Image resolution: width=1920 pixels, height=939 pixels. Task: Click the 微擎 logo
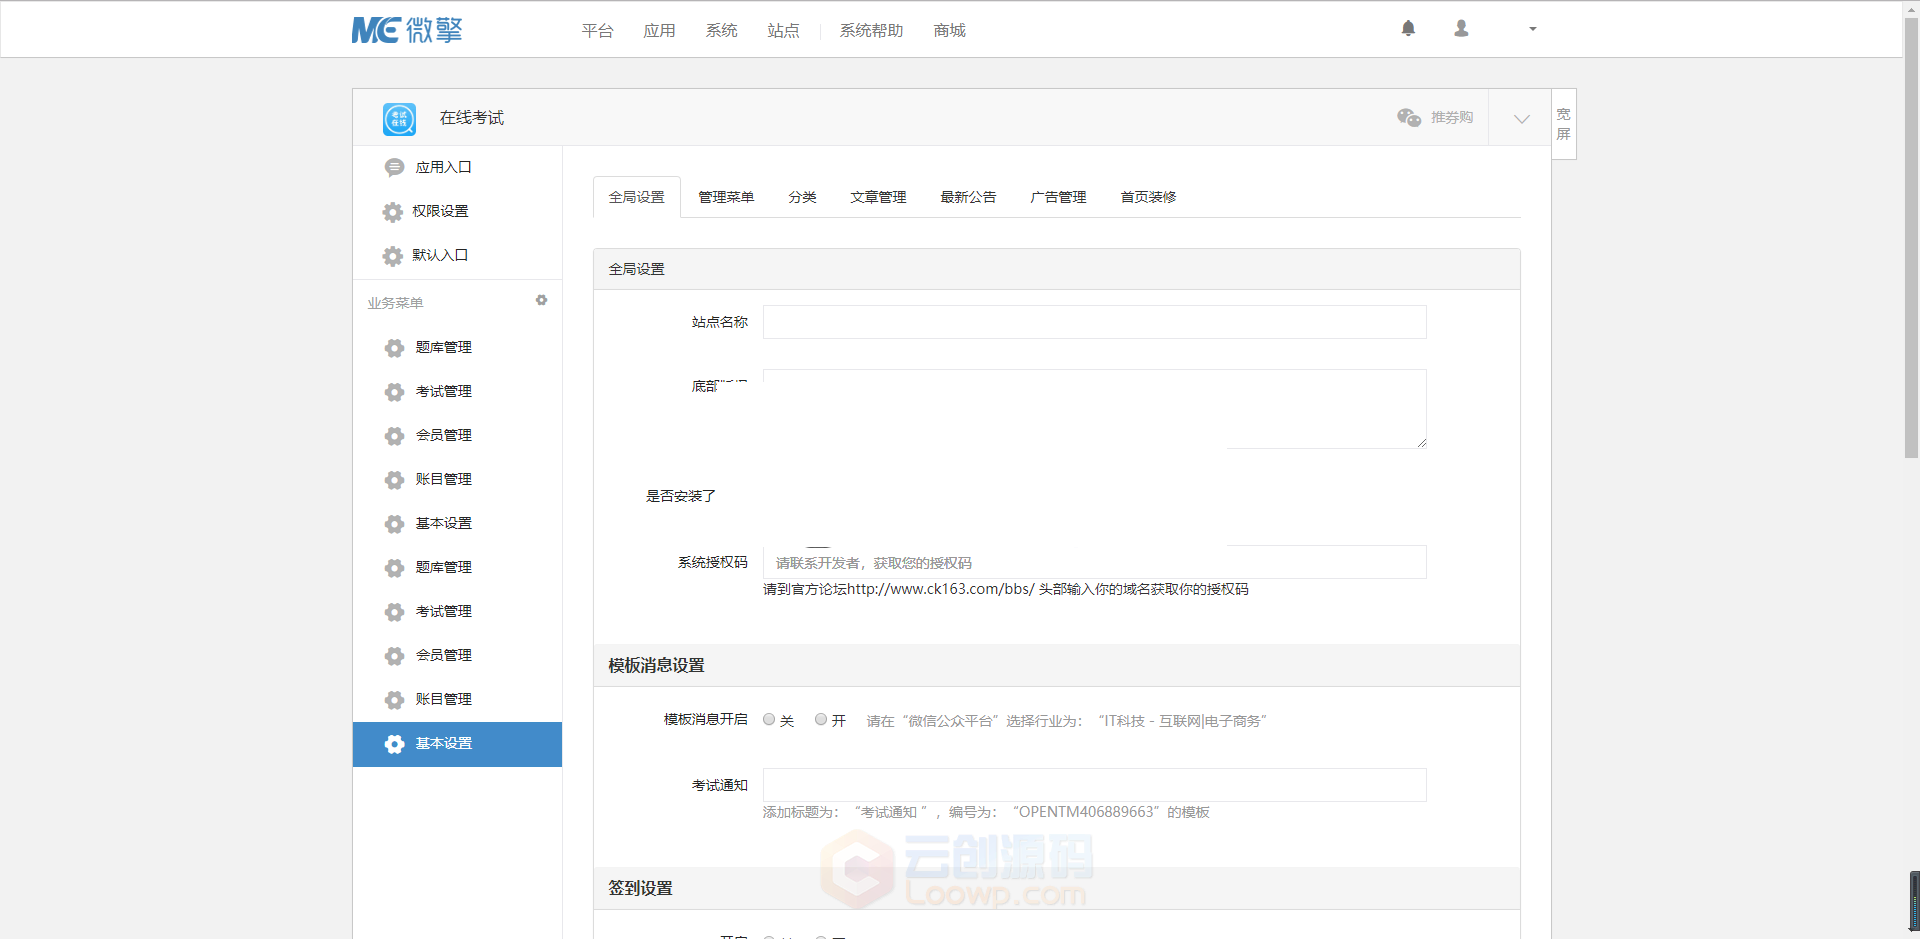[x=407, y=30]
